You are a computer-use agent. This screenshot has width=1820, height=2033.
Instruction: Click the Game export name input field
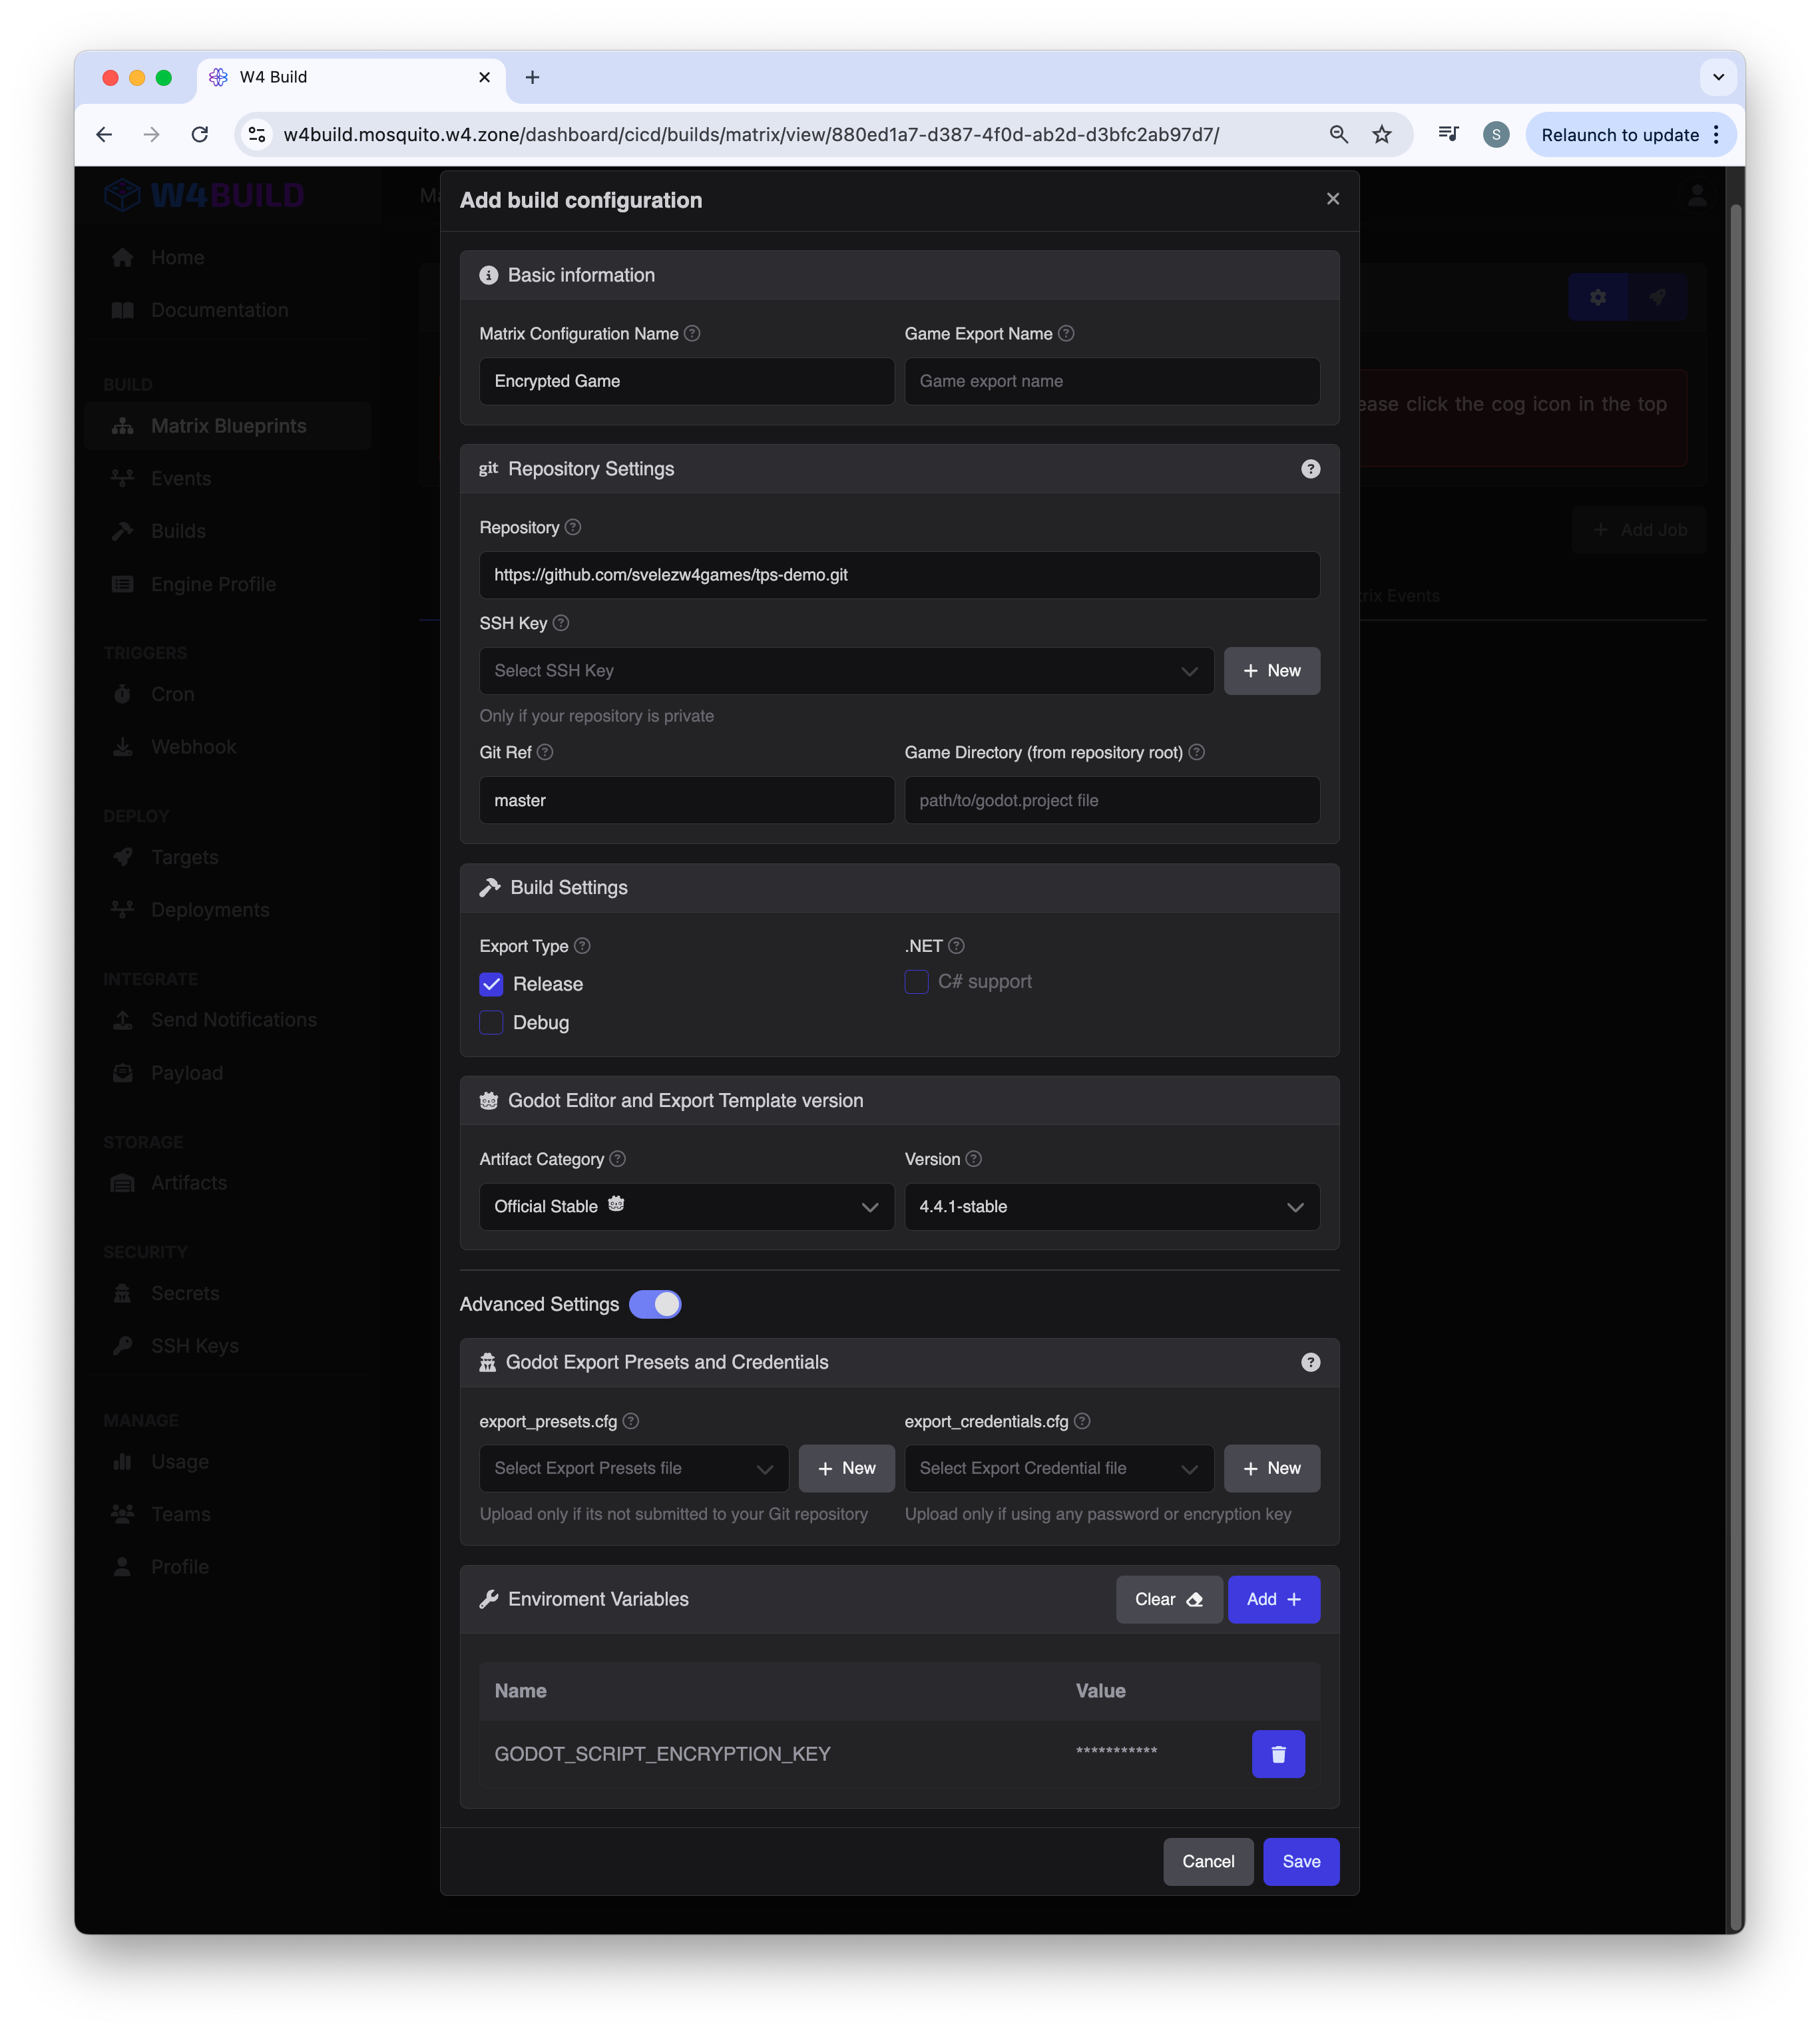tap(1112, 381)
